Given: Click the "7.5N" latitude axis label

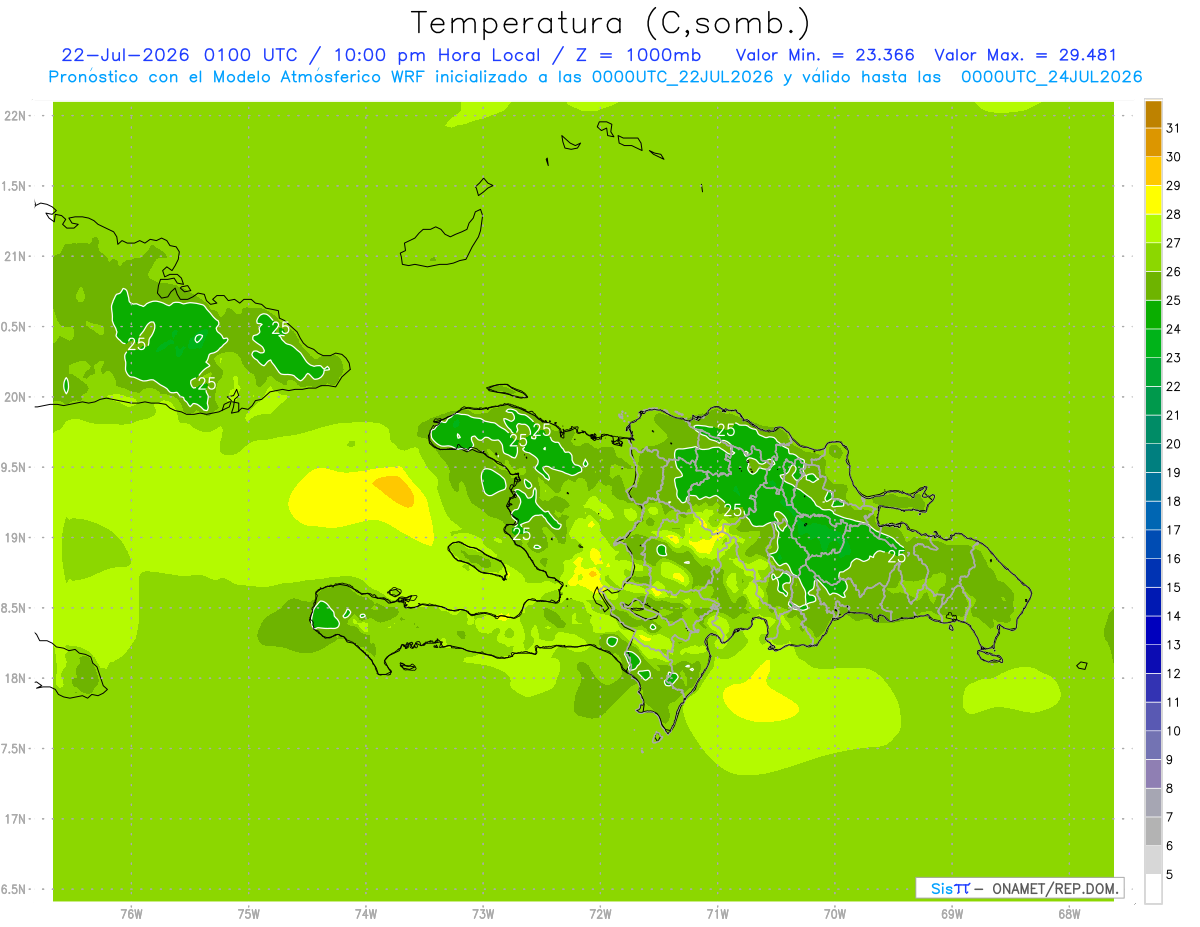Looking at the screenshot, I should tap(14, 749).
